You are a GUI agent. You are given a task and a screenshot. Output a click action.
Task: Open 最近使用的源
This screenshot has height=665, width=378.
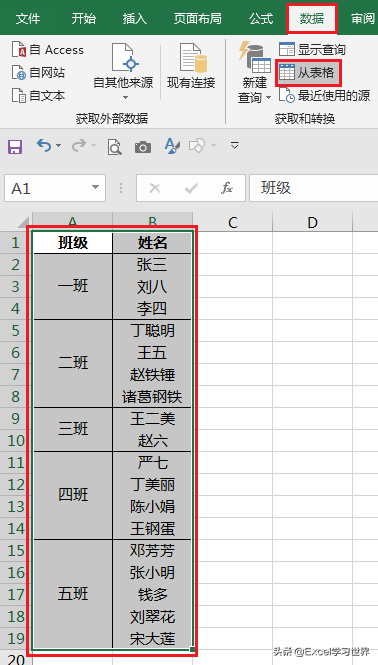tap(325, 95)
